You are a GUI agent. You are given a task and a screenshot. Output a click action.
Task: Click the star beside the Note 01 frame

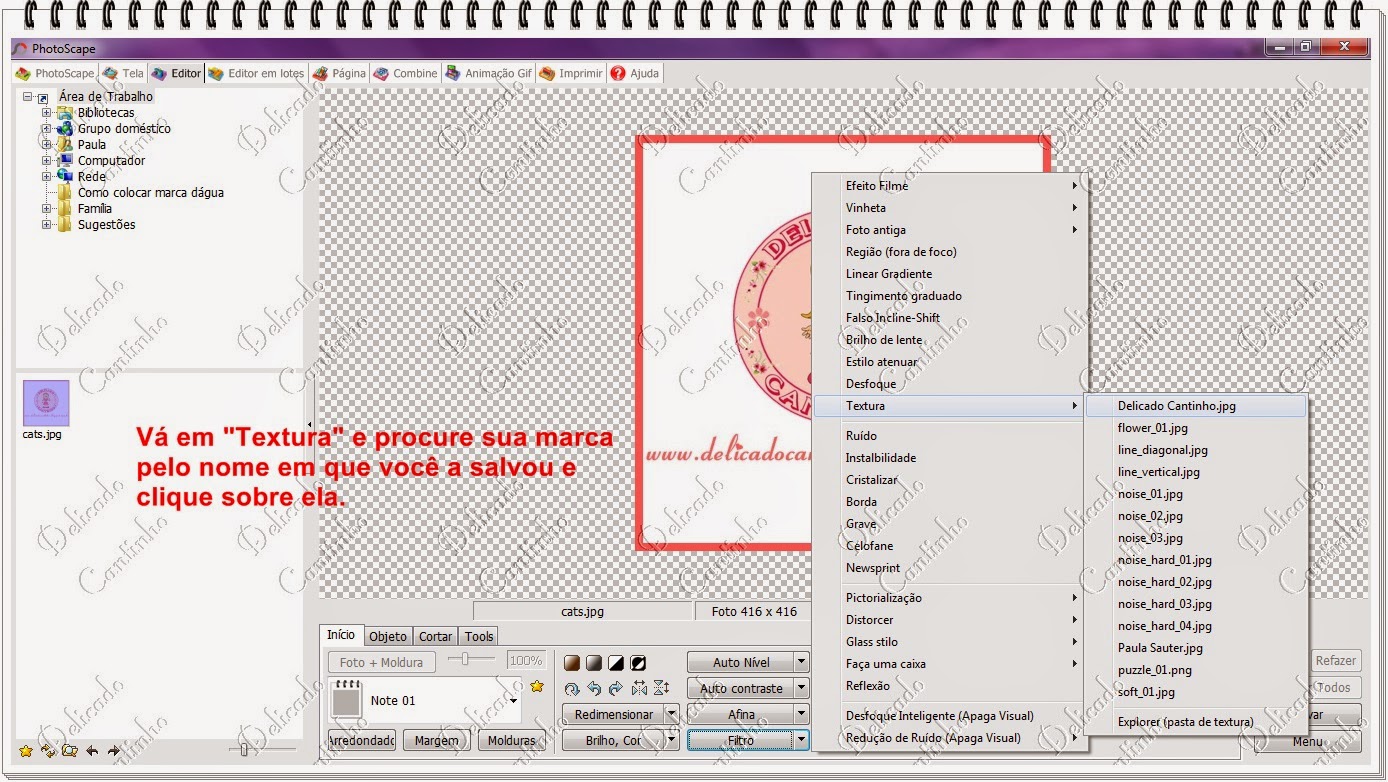tap(537, 686)
